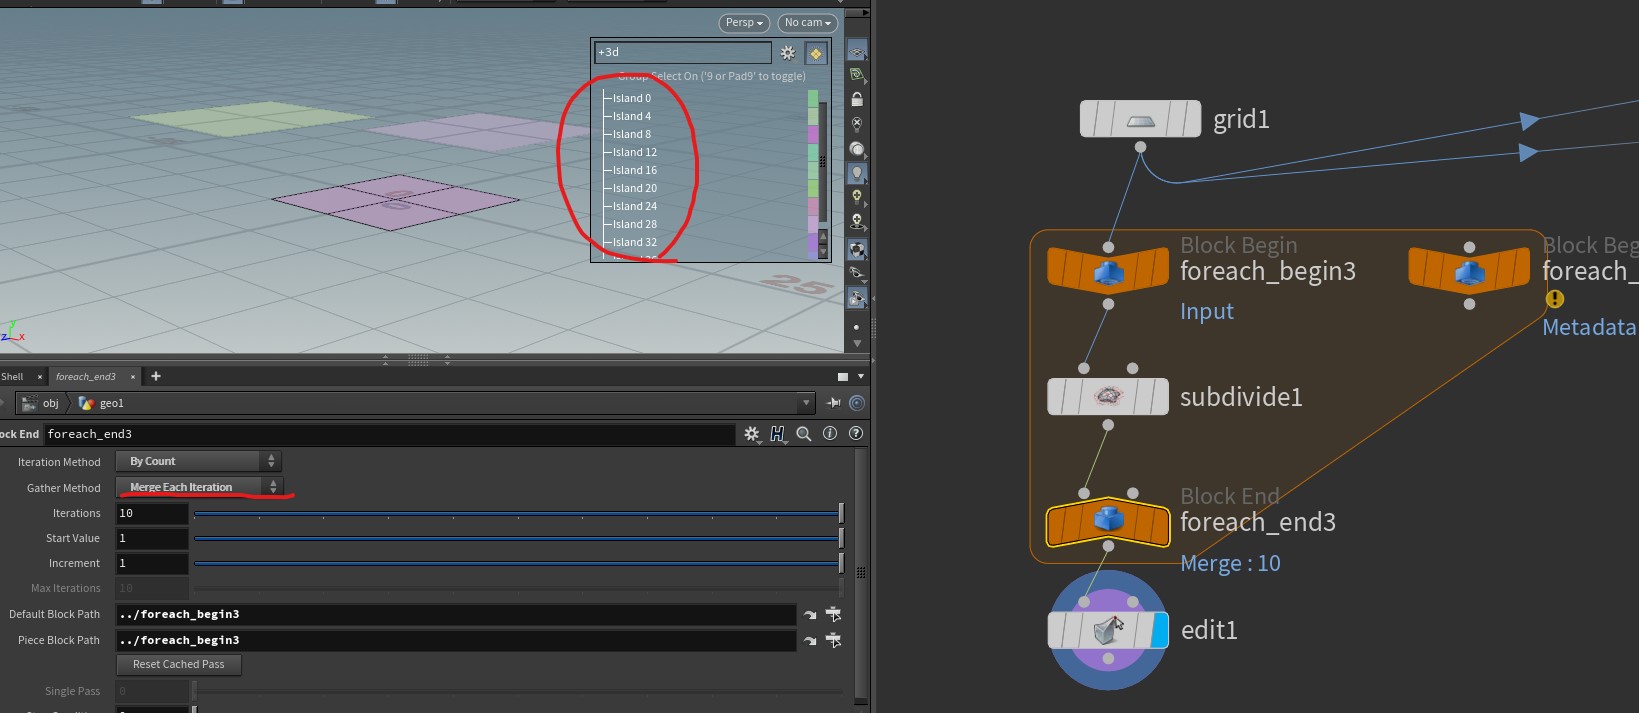This screenshot has width=1639, height=713.
Task: Close the foreach_end3 tab
Action: pyautogui.click(x=133, y=377)
